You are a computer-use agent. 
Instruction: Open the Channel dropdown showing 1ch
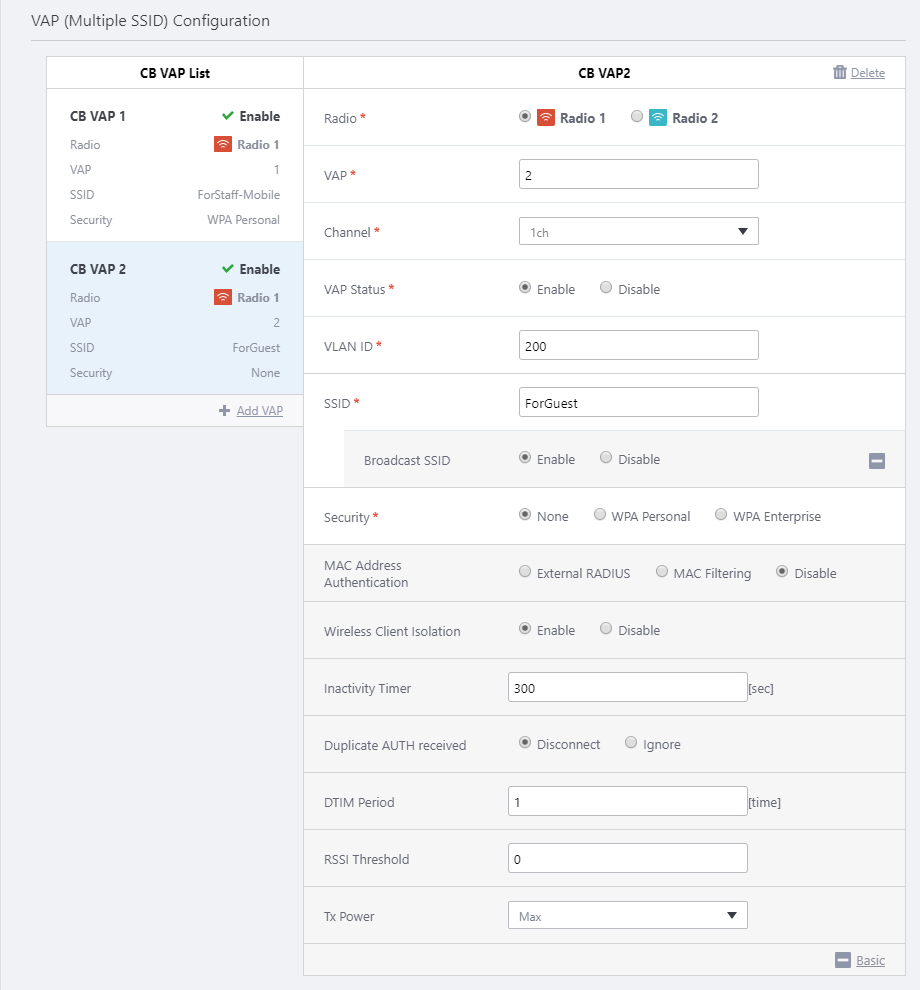pos(638,231)
